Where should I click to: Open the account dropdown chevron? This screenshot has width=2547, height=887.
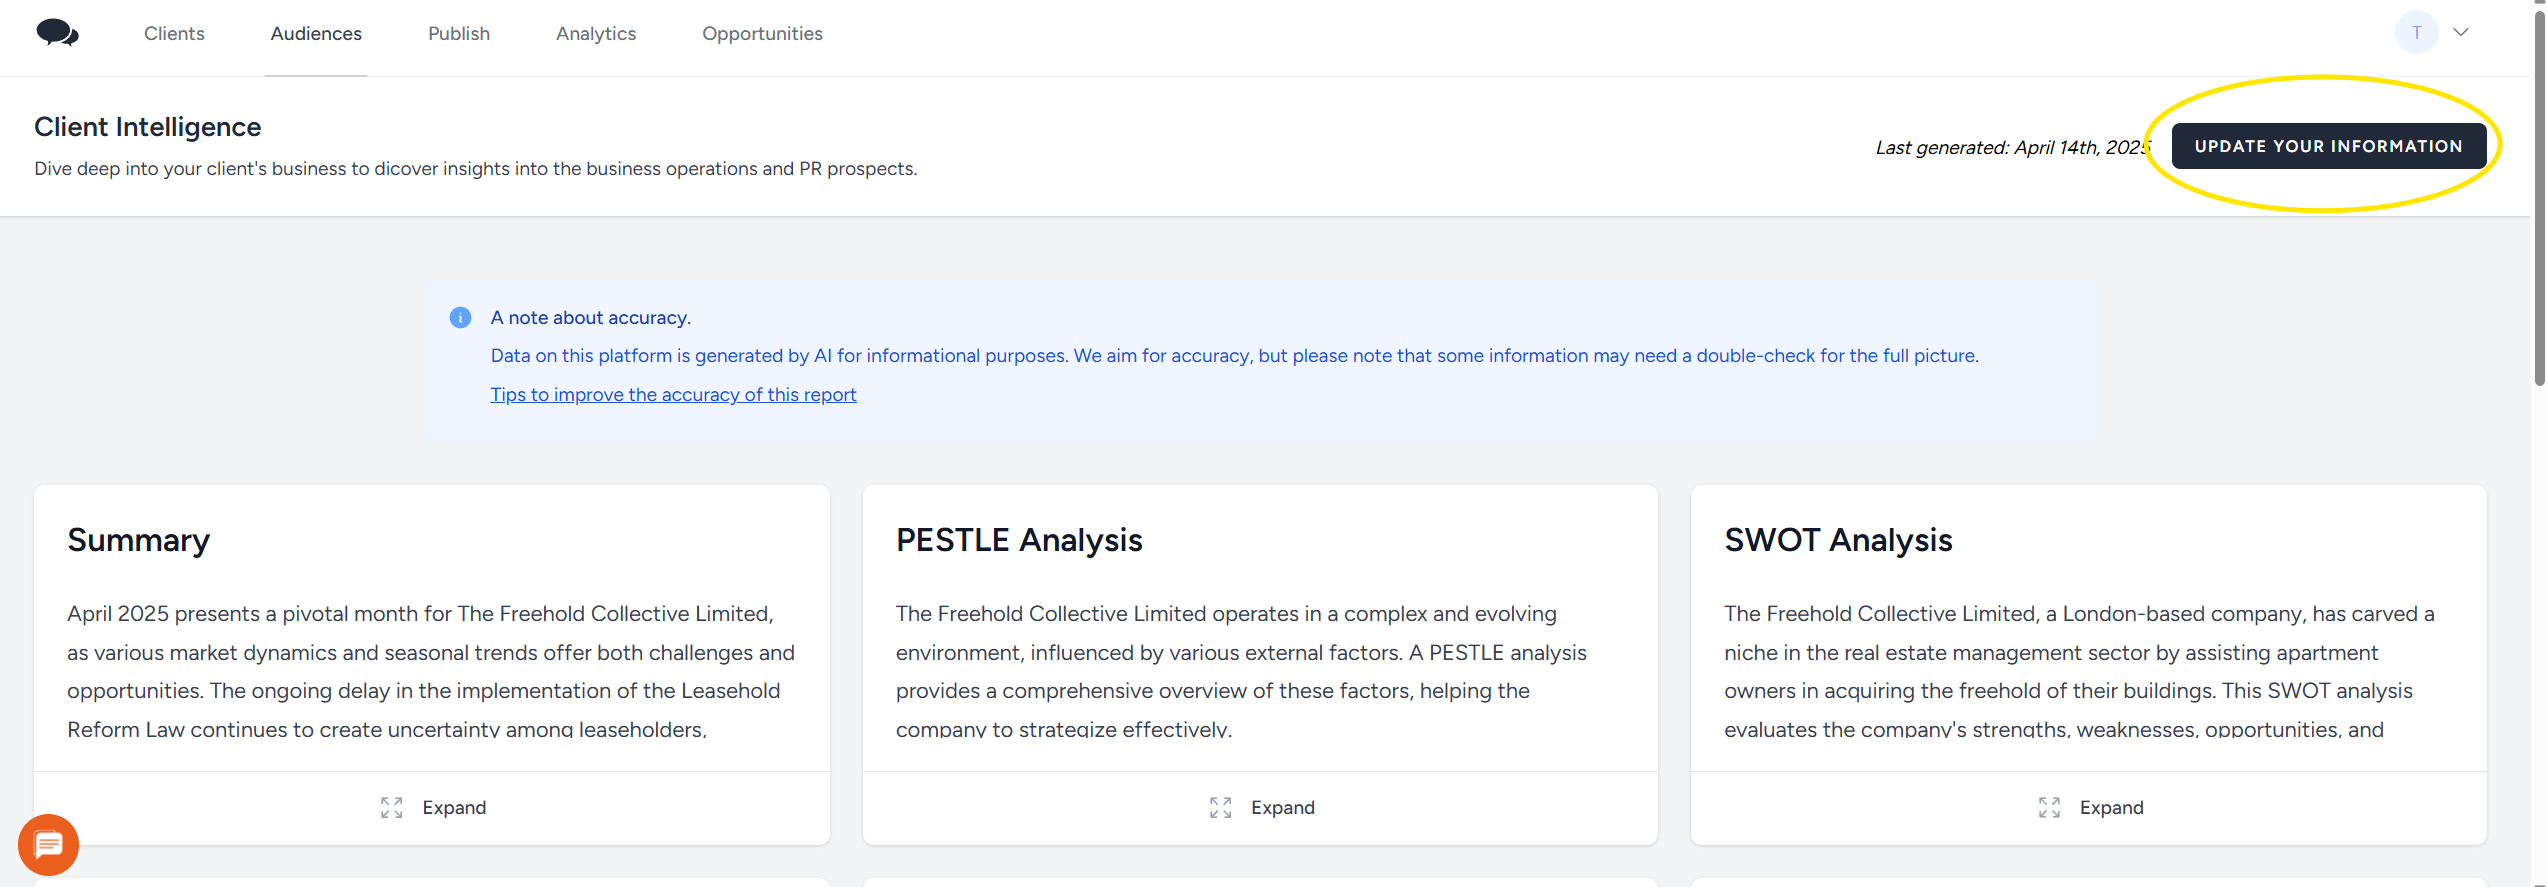click(2461, 33)
